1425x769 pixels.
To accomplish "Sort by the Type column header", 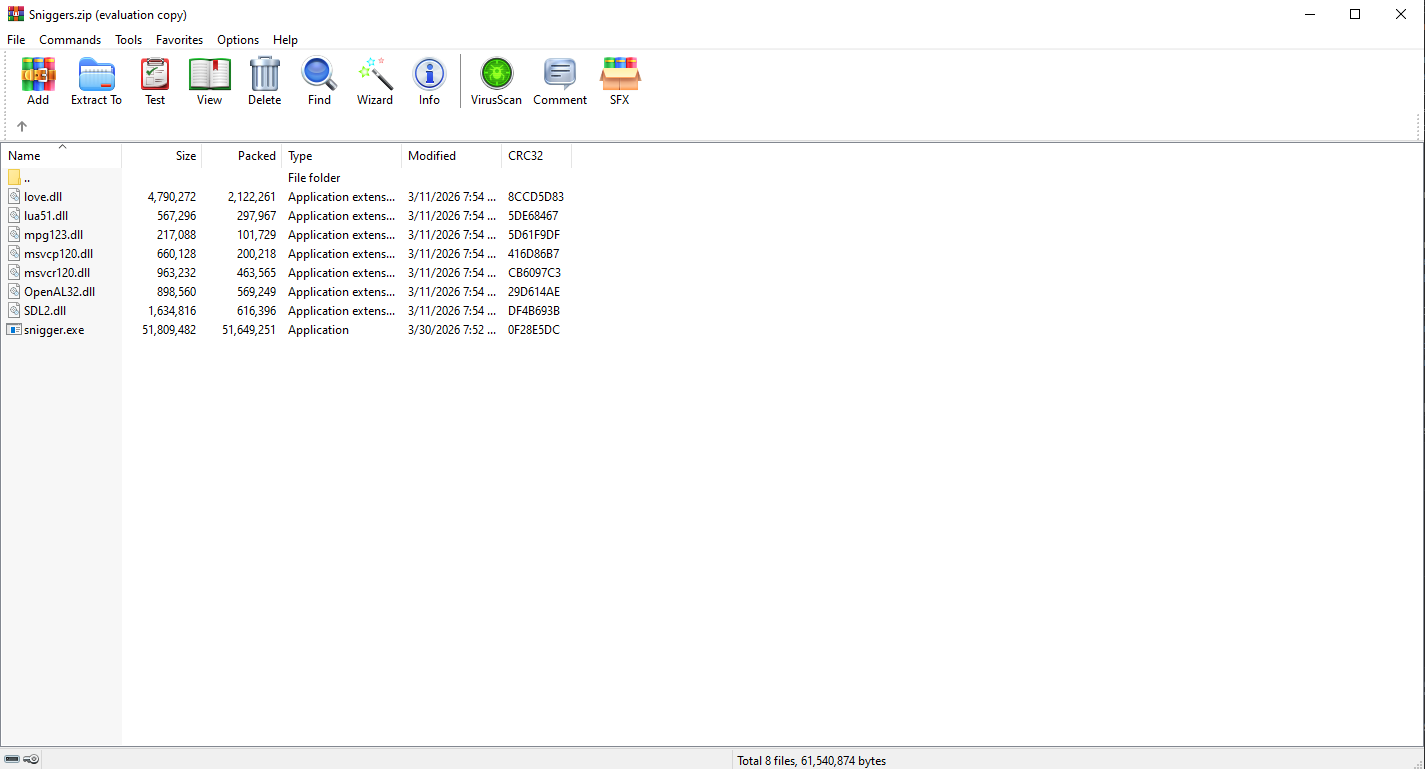I will [342, 156].
